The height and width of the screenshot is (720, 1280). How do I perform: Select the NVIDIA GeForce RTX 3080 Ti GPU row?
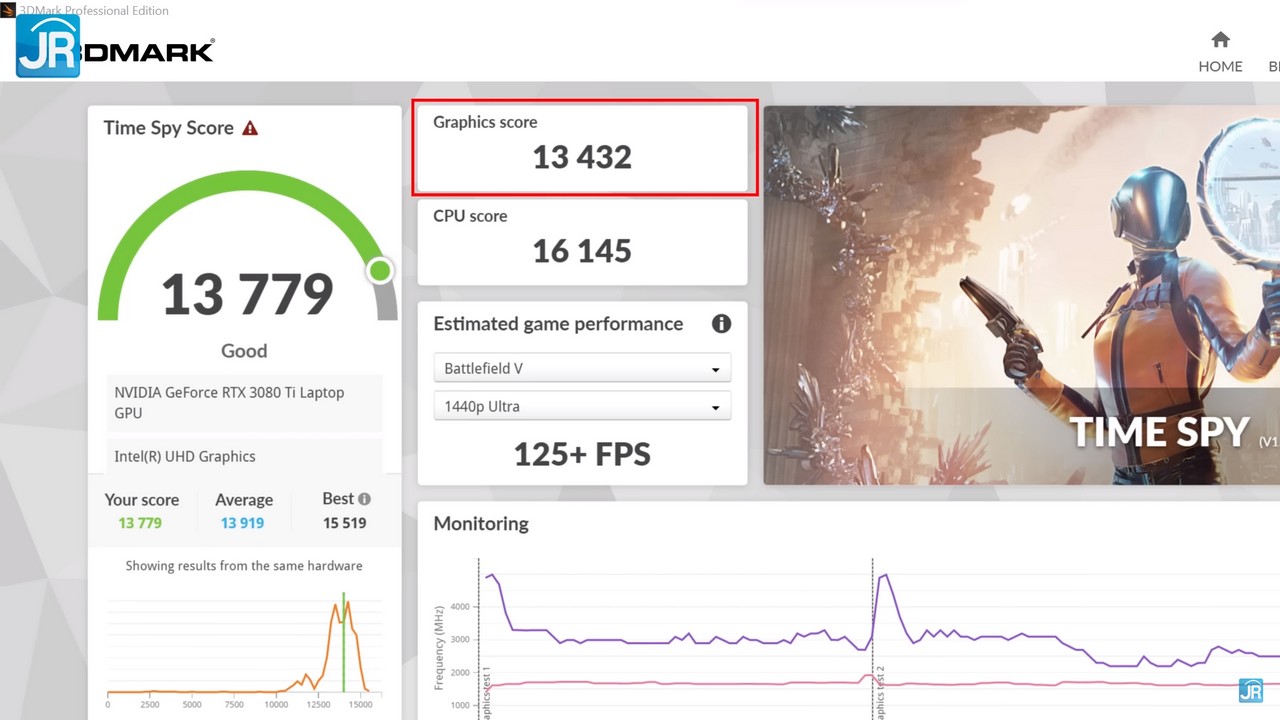coord(244,403)
